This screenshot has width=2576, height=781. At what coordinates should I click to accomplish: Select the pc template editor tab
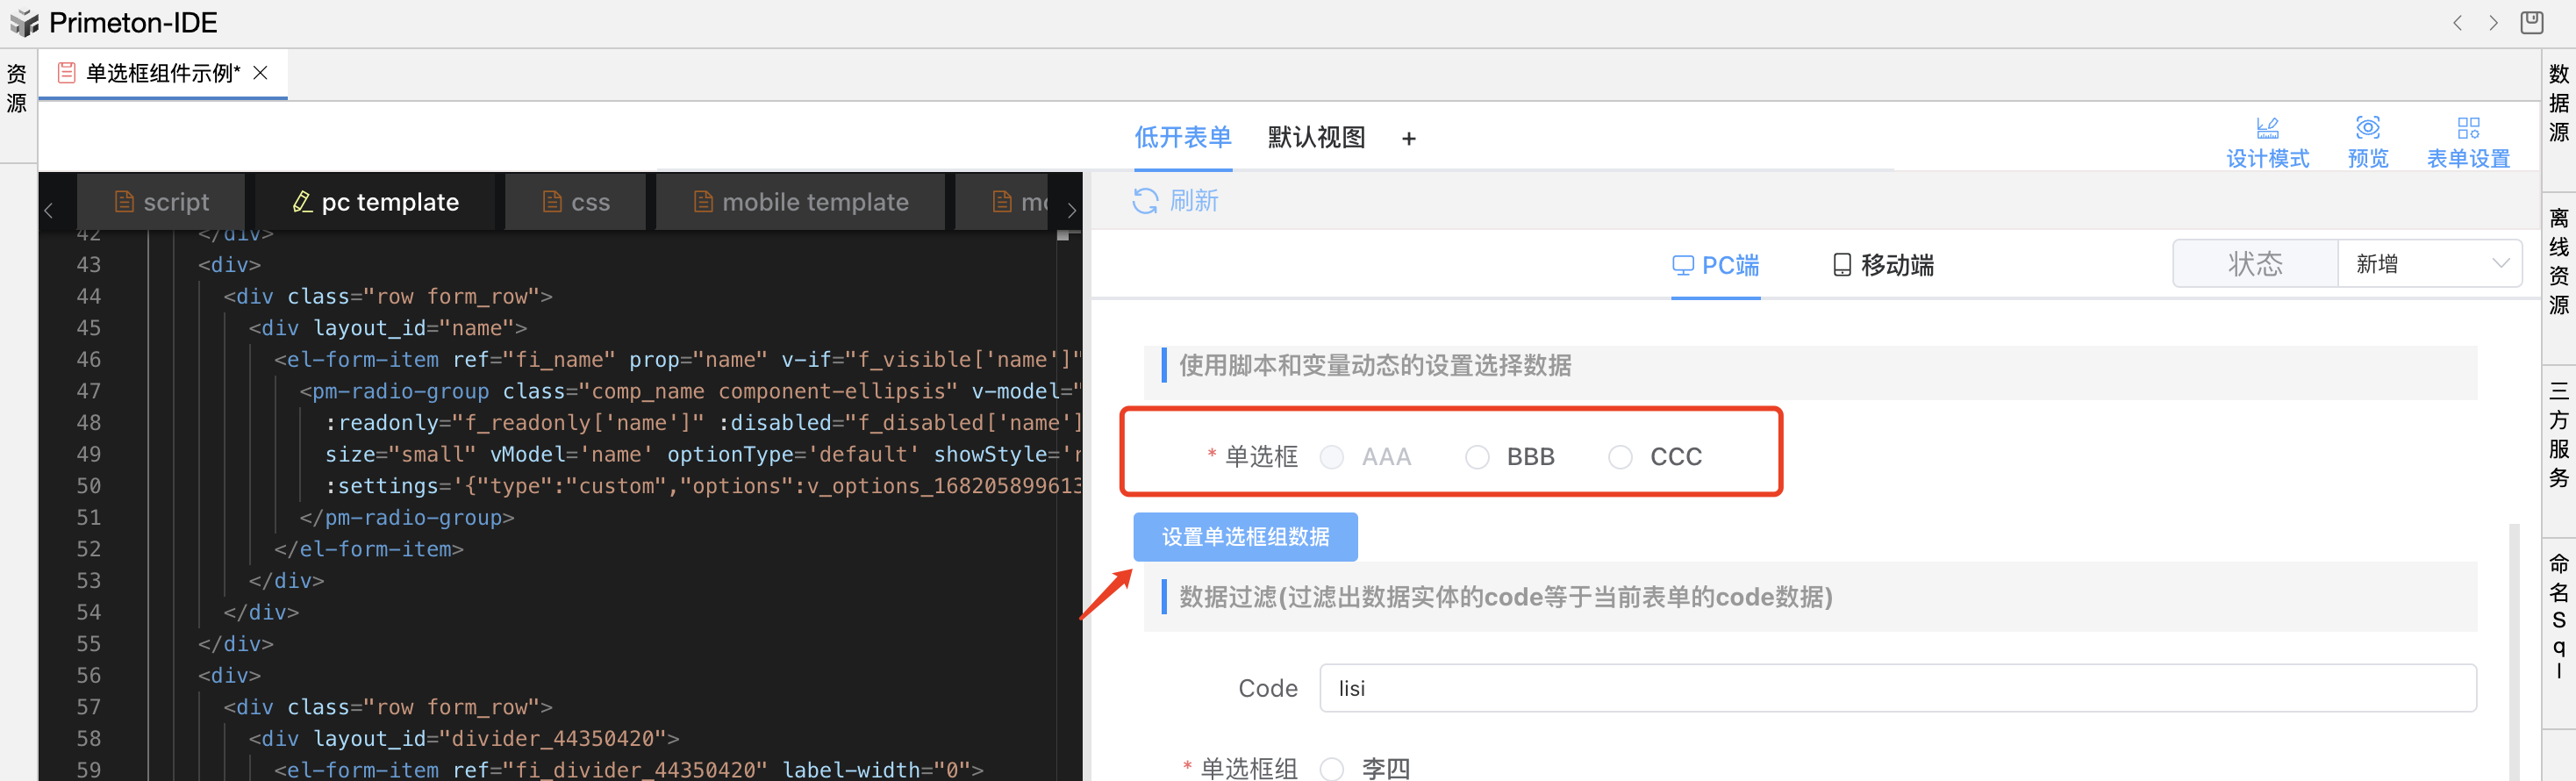375,202
